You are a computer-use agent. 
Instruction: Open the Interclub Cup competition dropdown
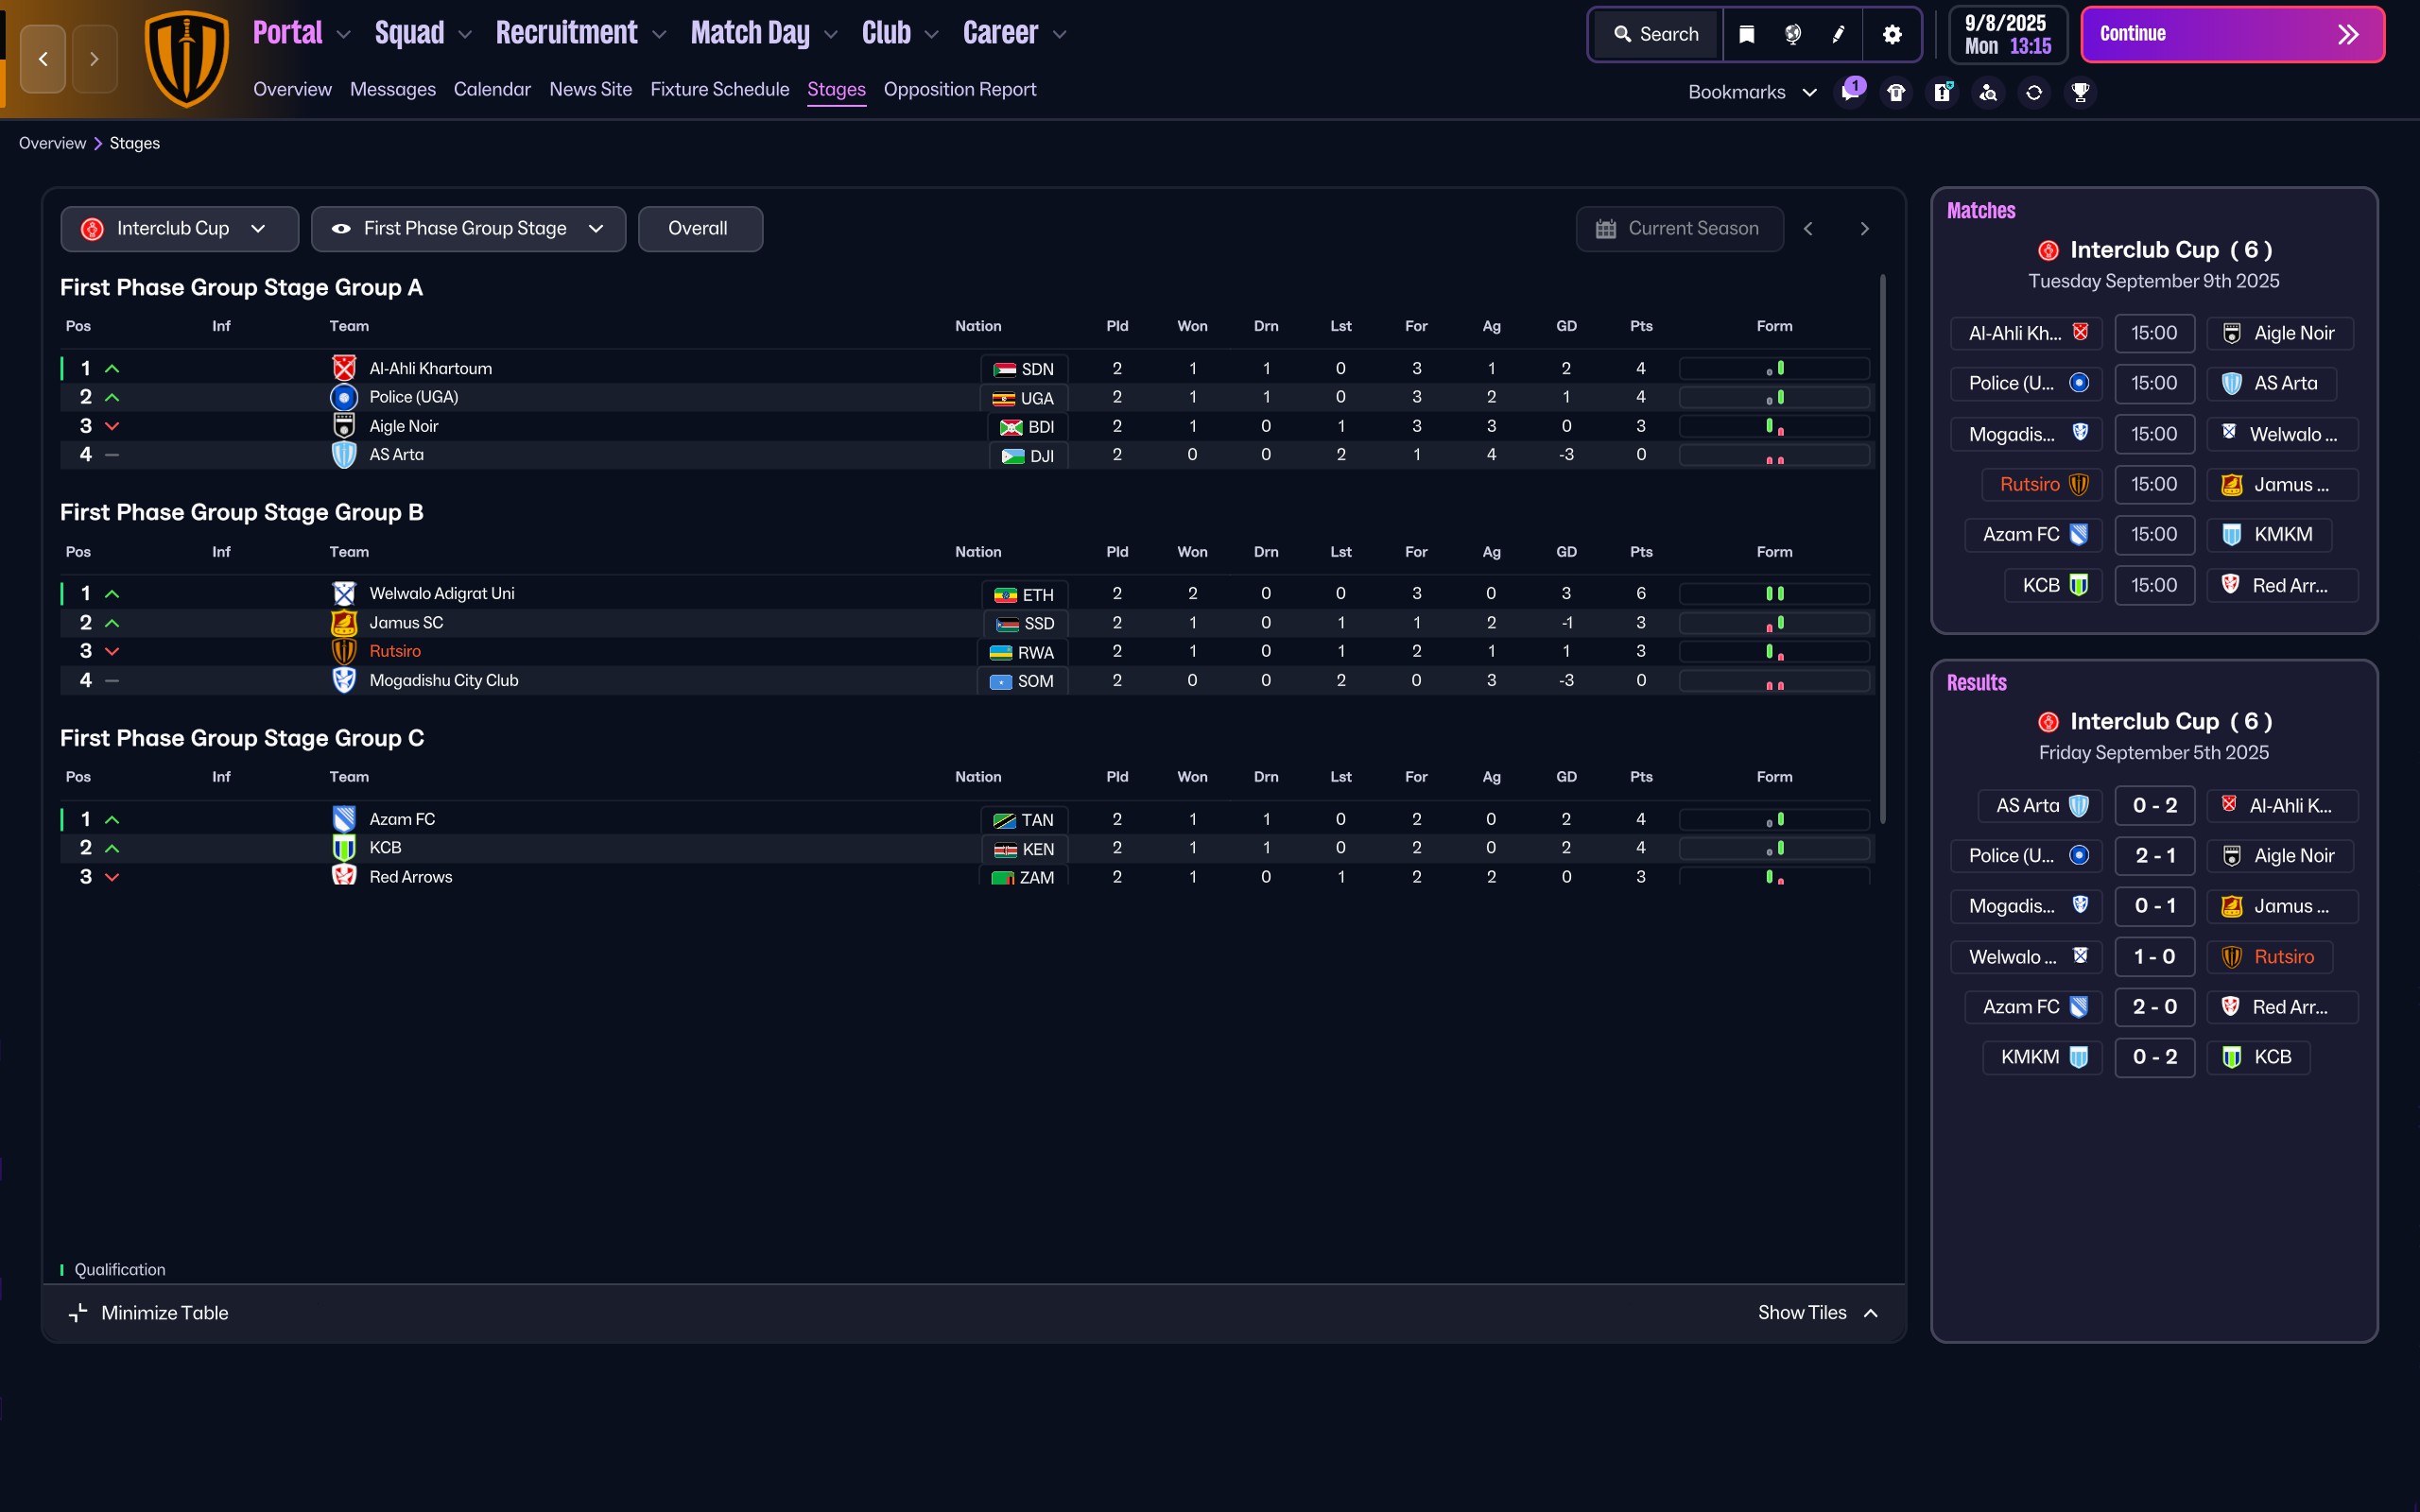(179, 229)
